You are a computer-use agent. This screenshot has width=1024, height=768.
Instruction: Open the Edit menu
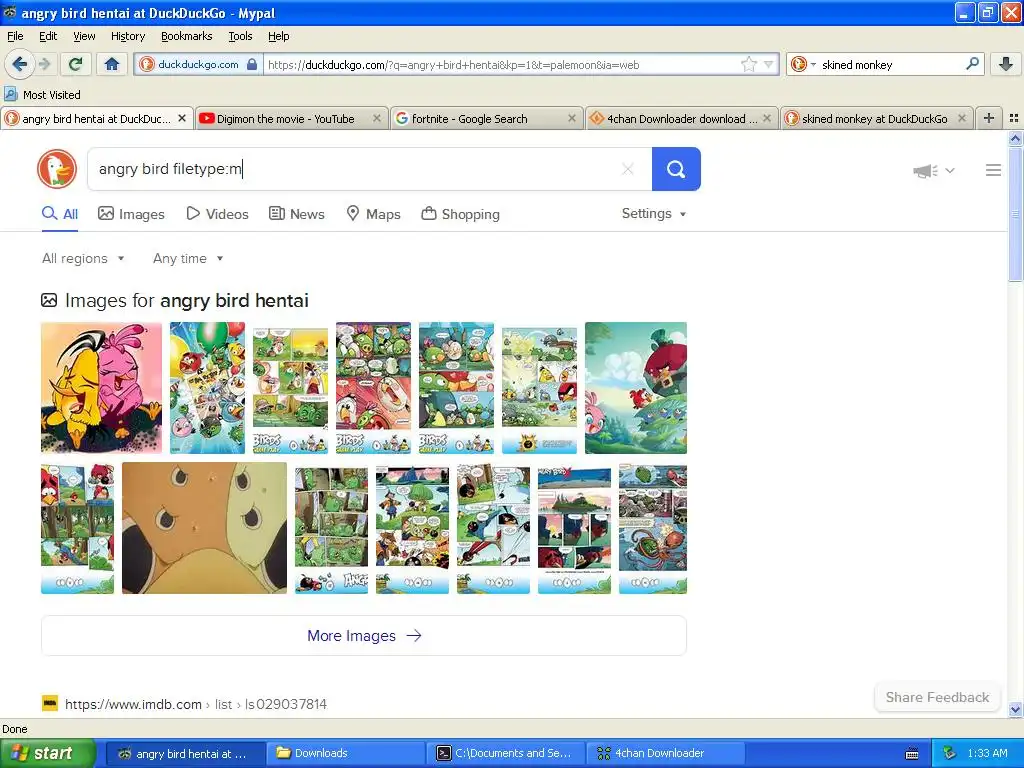48,36
